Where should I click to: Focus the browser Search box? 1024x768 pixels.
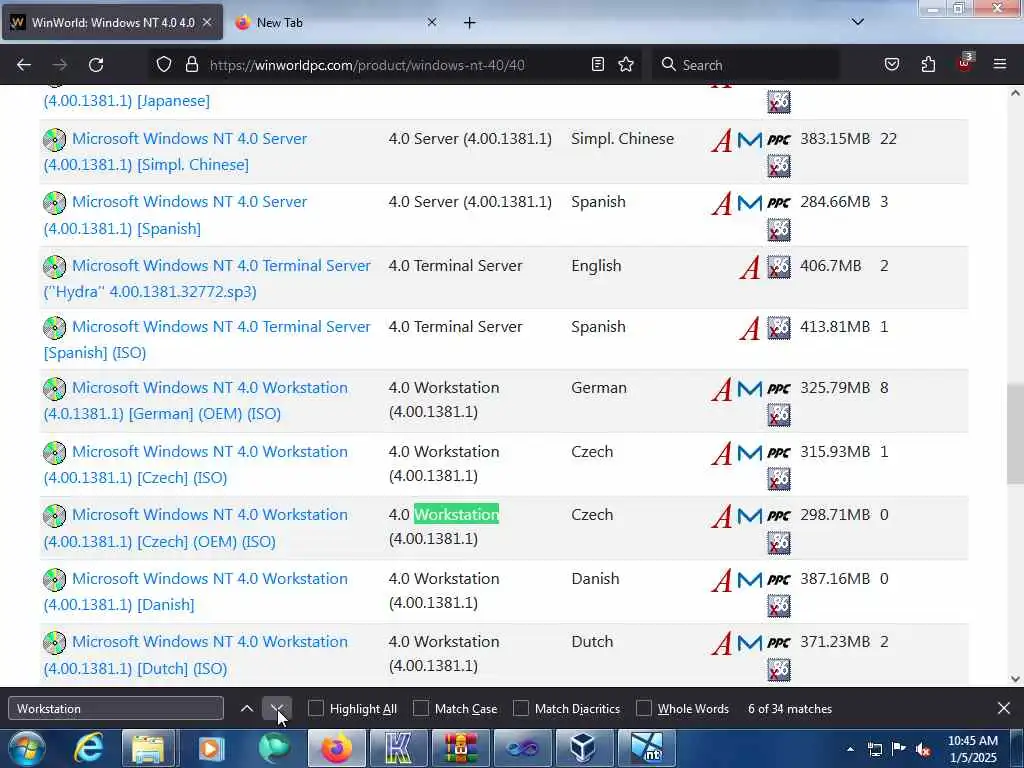pyautogui.click(x=744, y=65)
